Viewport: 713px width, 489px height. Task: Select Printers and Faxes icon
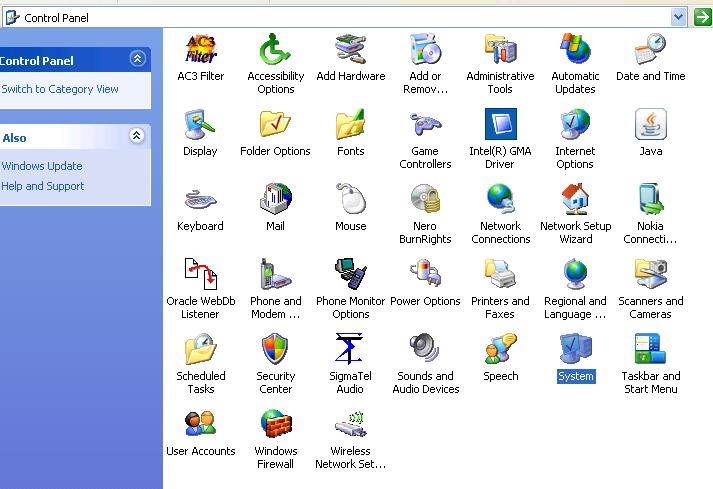(500, 274)
